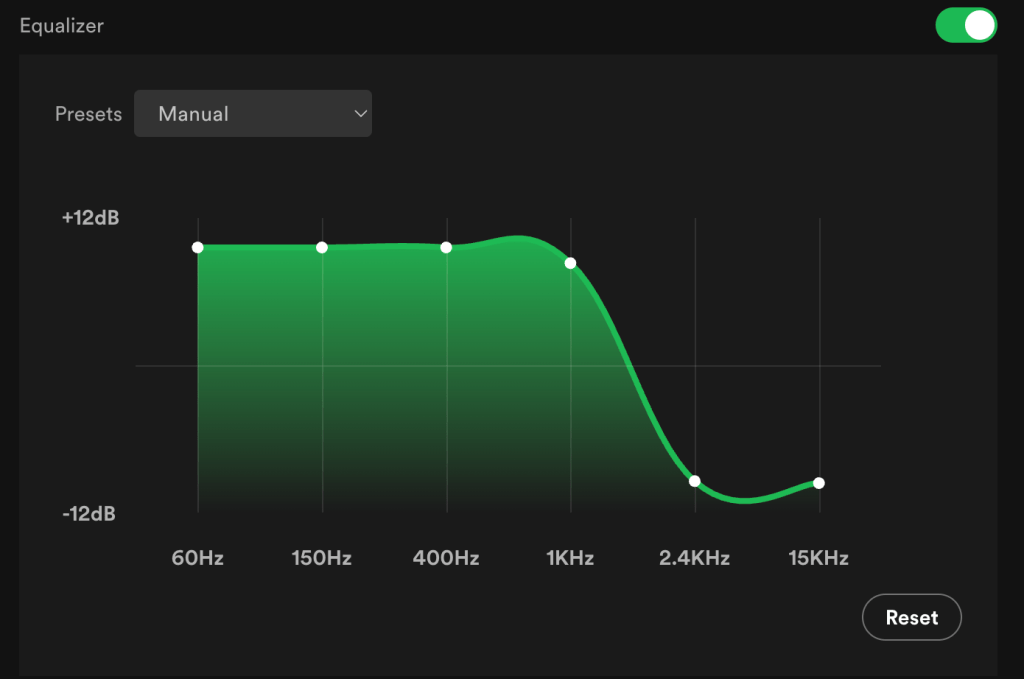Select the 400Hz frequency label
Screen dimensions: 1024x679
coord(446,558)
